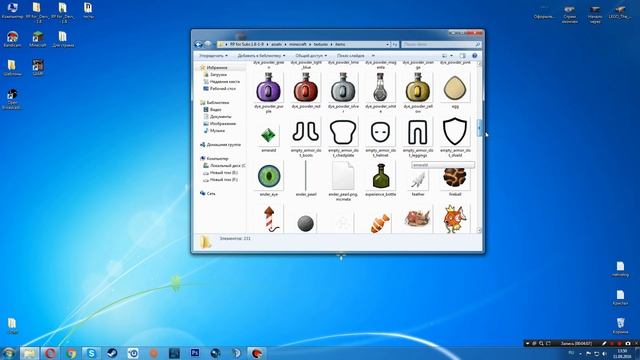Open Pictures library in navigation pane
Viewport: 640px width, 360px height.
tap(223, 124)
